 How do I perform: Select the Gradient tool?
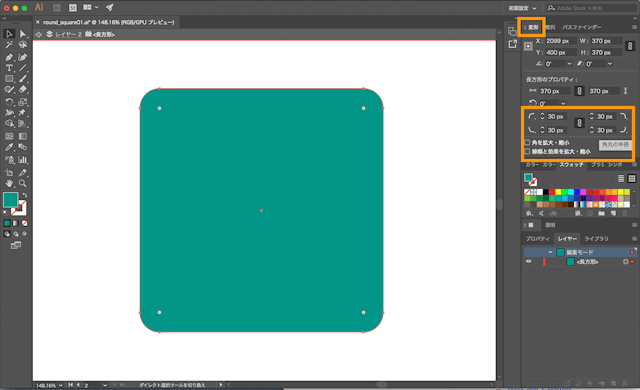click(x=23, y=136)
